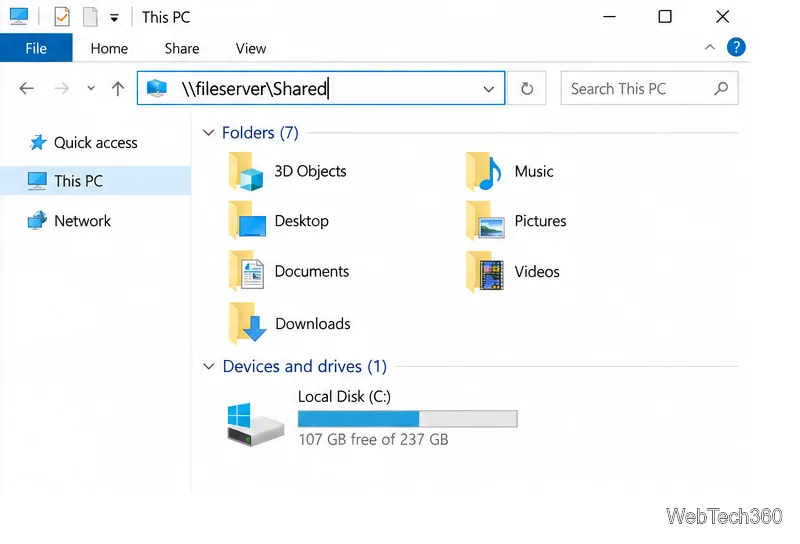Select This PC in navigation pane
The height and width of the screenshot is (544, 800).
coord(95,181)
